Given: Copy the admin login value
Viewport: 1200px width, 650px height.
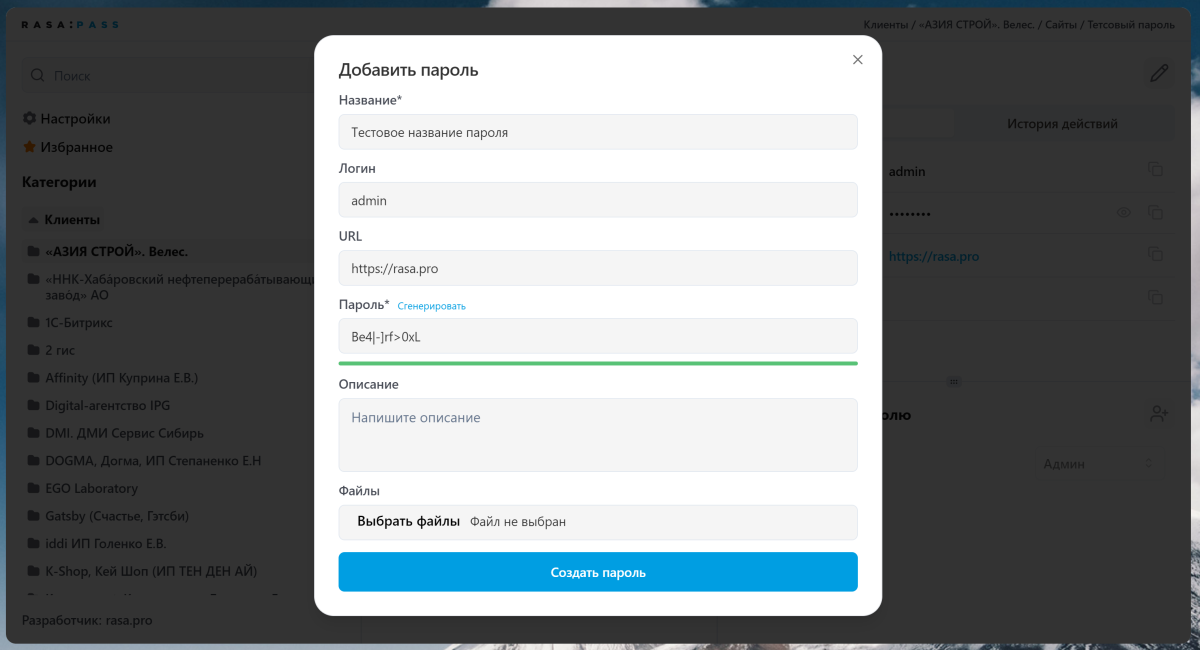Looking at the screenshot, I should (1155, 171).
